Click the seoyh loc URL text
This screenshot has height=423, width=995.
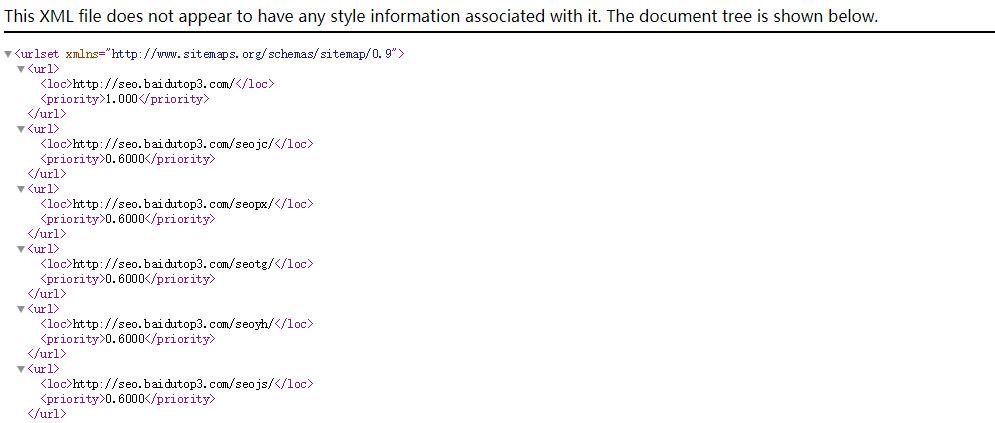coord(173,323)
